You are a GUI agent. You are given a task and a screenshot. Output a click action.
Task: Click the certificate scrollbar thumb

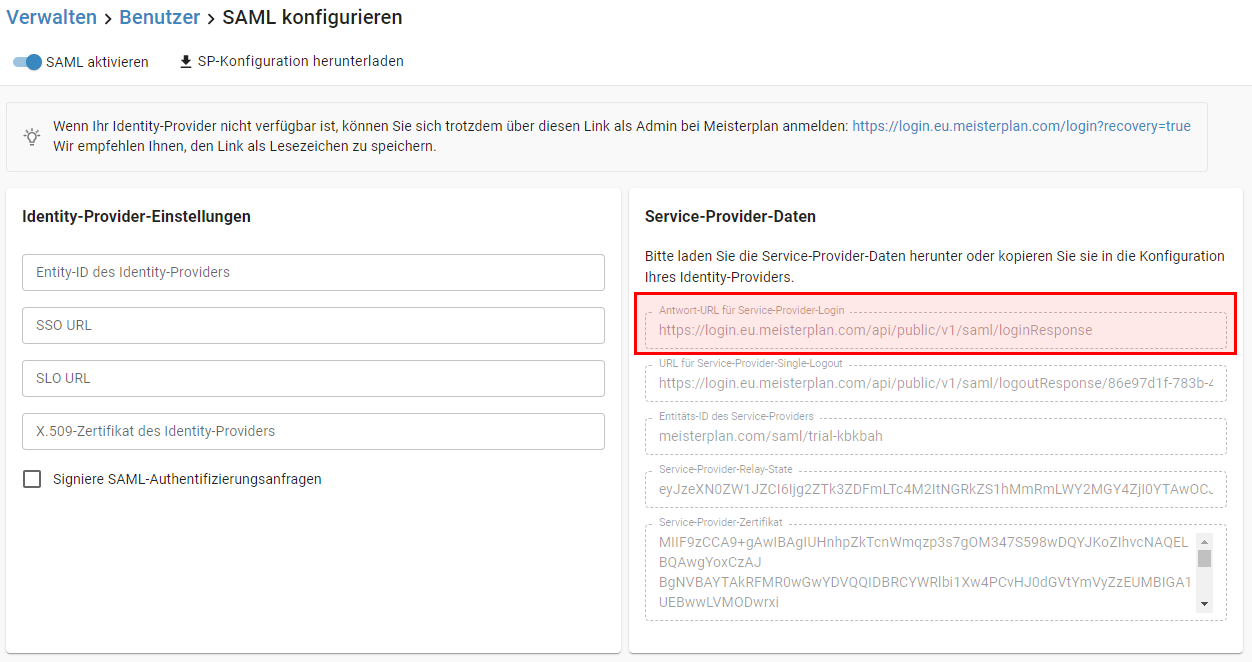(1204, 558)
